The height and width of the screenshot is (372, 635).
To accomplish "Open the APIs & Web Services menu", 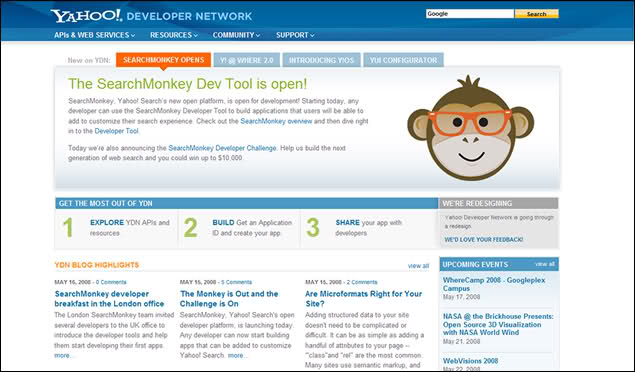I will tap(94, 35).
